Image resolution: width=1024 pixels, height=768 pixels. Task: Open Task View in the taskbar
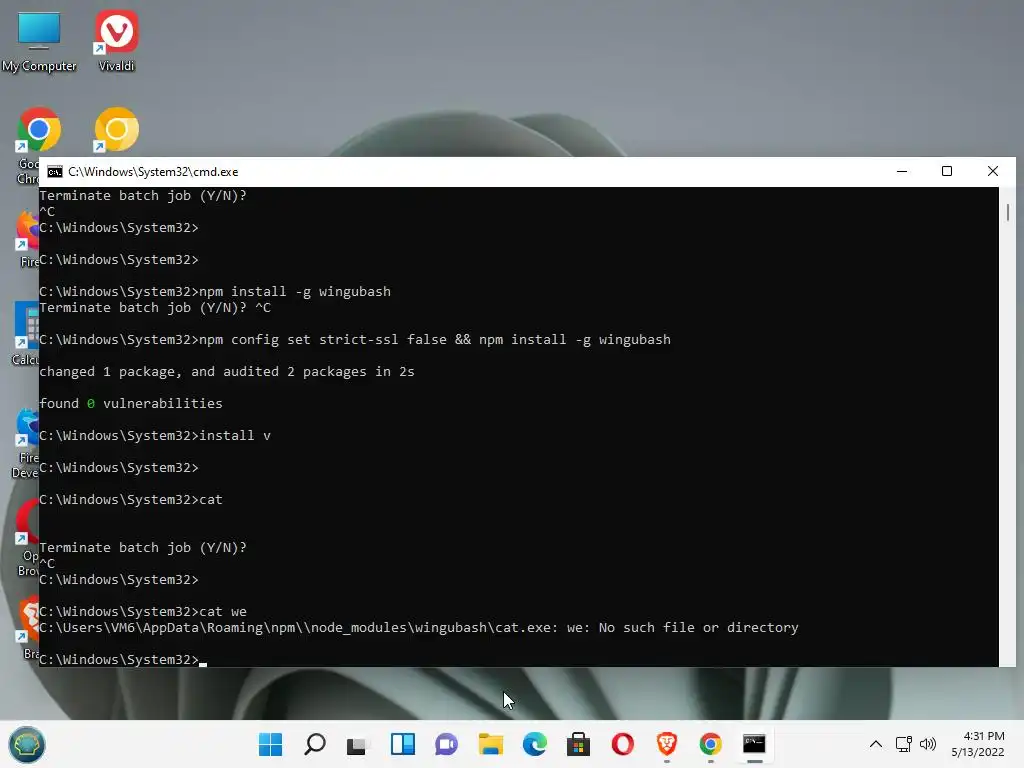(x=359, y=744)
